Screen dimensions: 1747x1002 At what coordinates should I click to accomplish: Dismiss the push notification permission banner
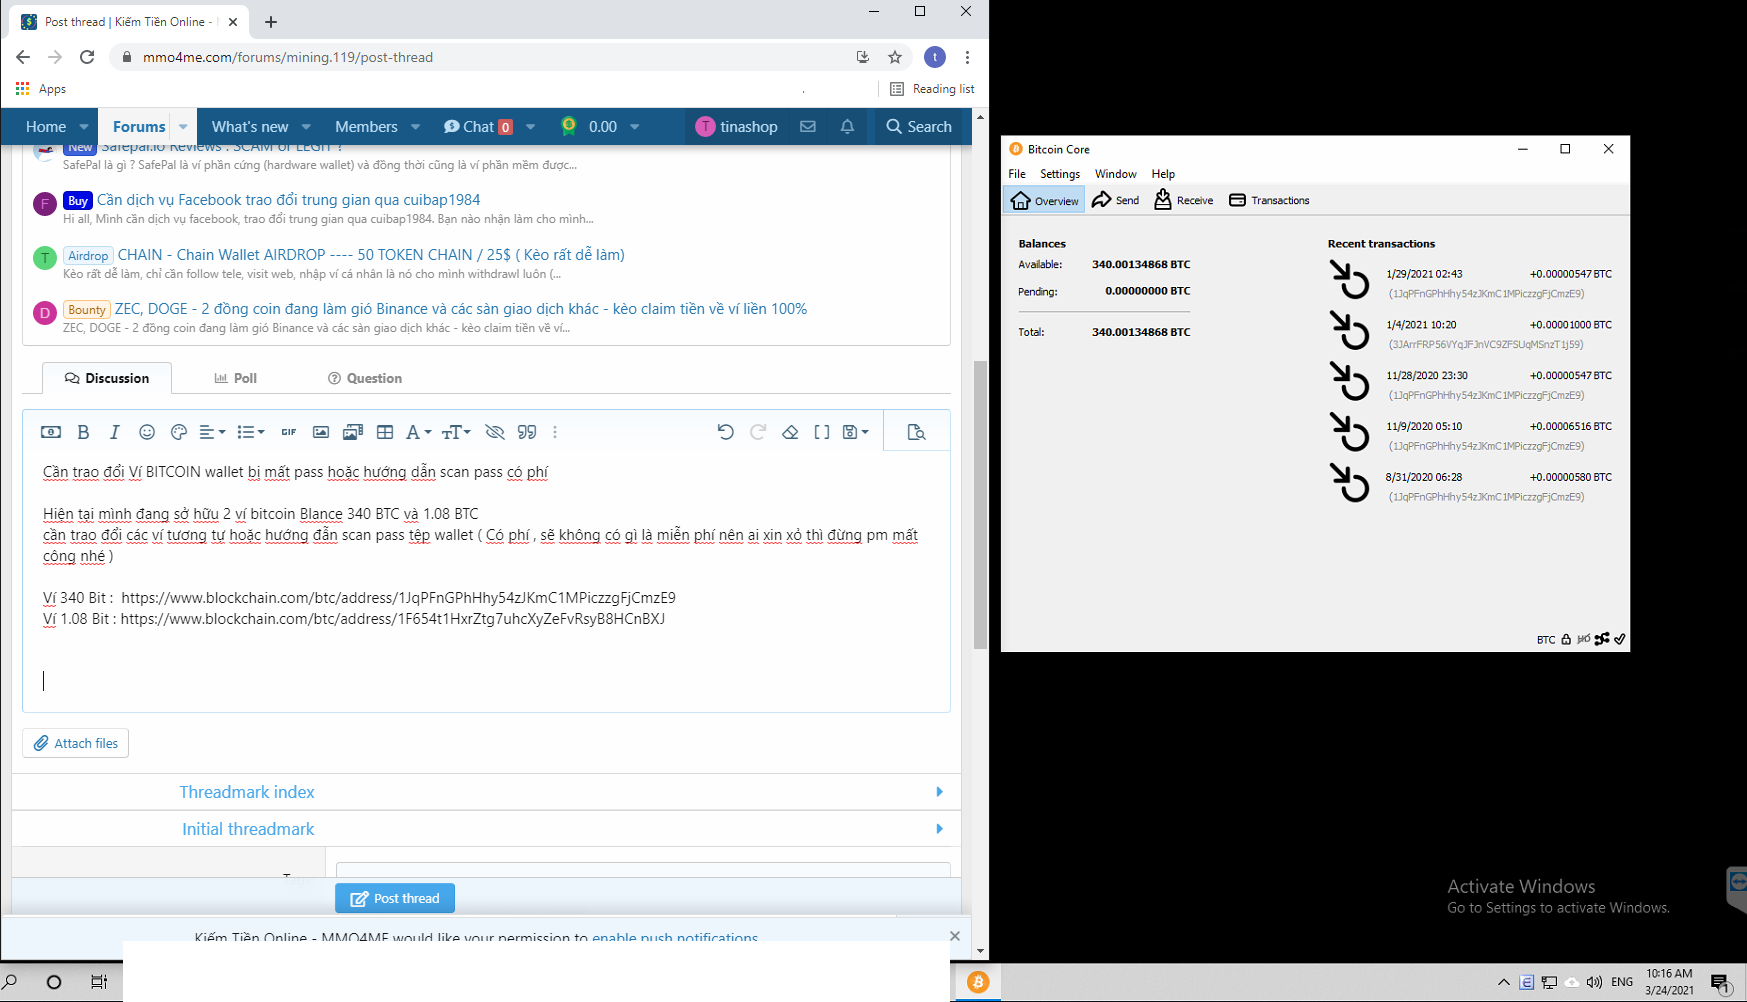click(x=955, y=936)
